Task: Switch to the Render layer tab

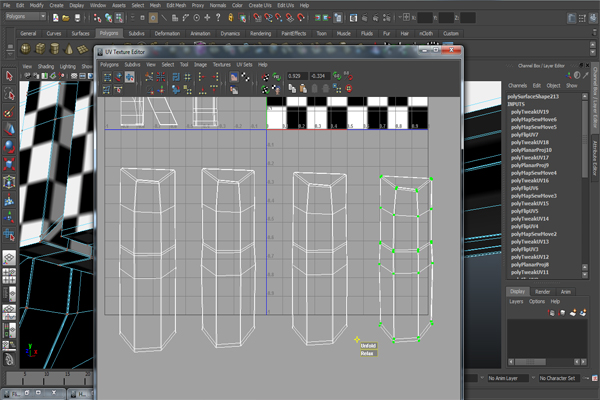Action: 542,292
